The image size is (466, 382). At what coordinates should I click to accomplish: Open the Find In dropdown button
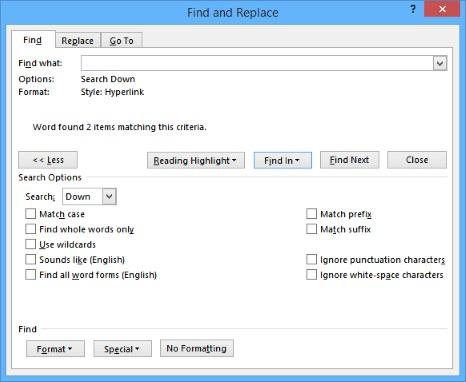pos(283,160)
